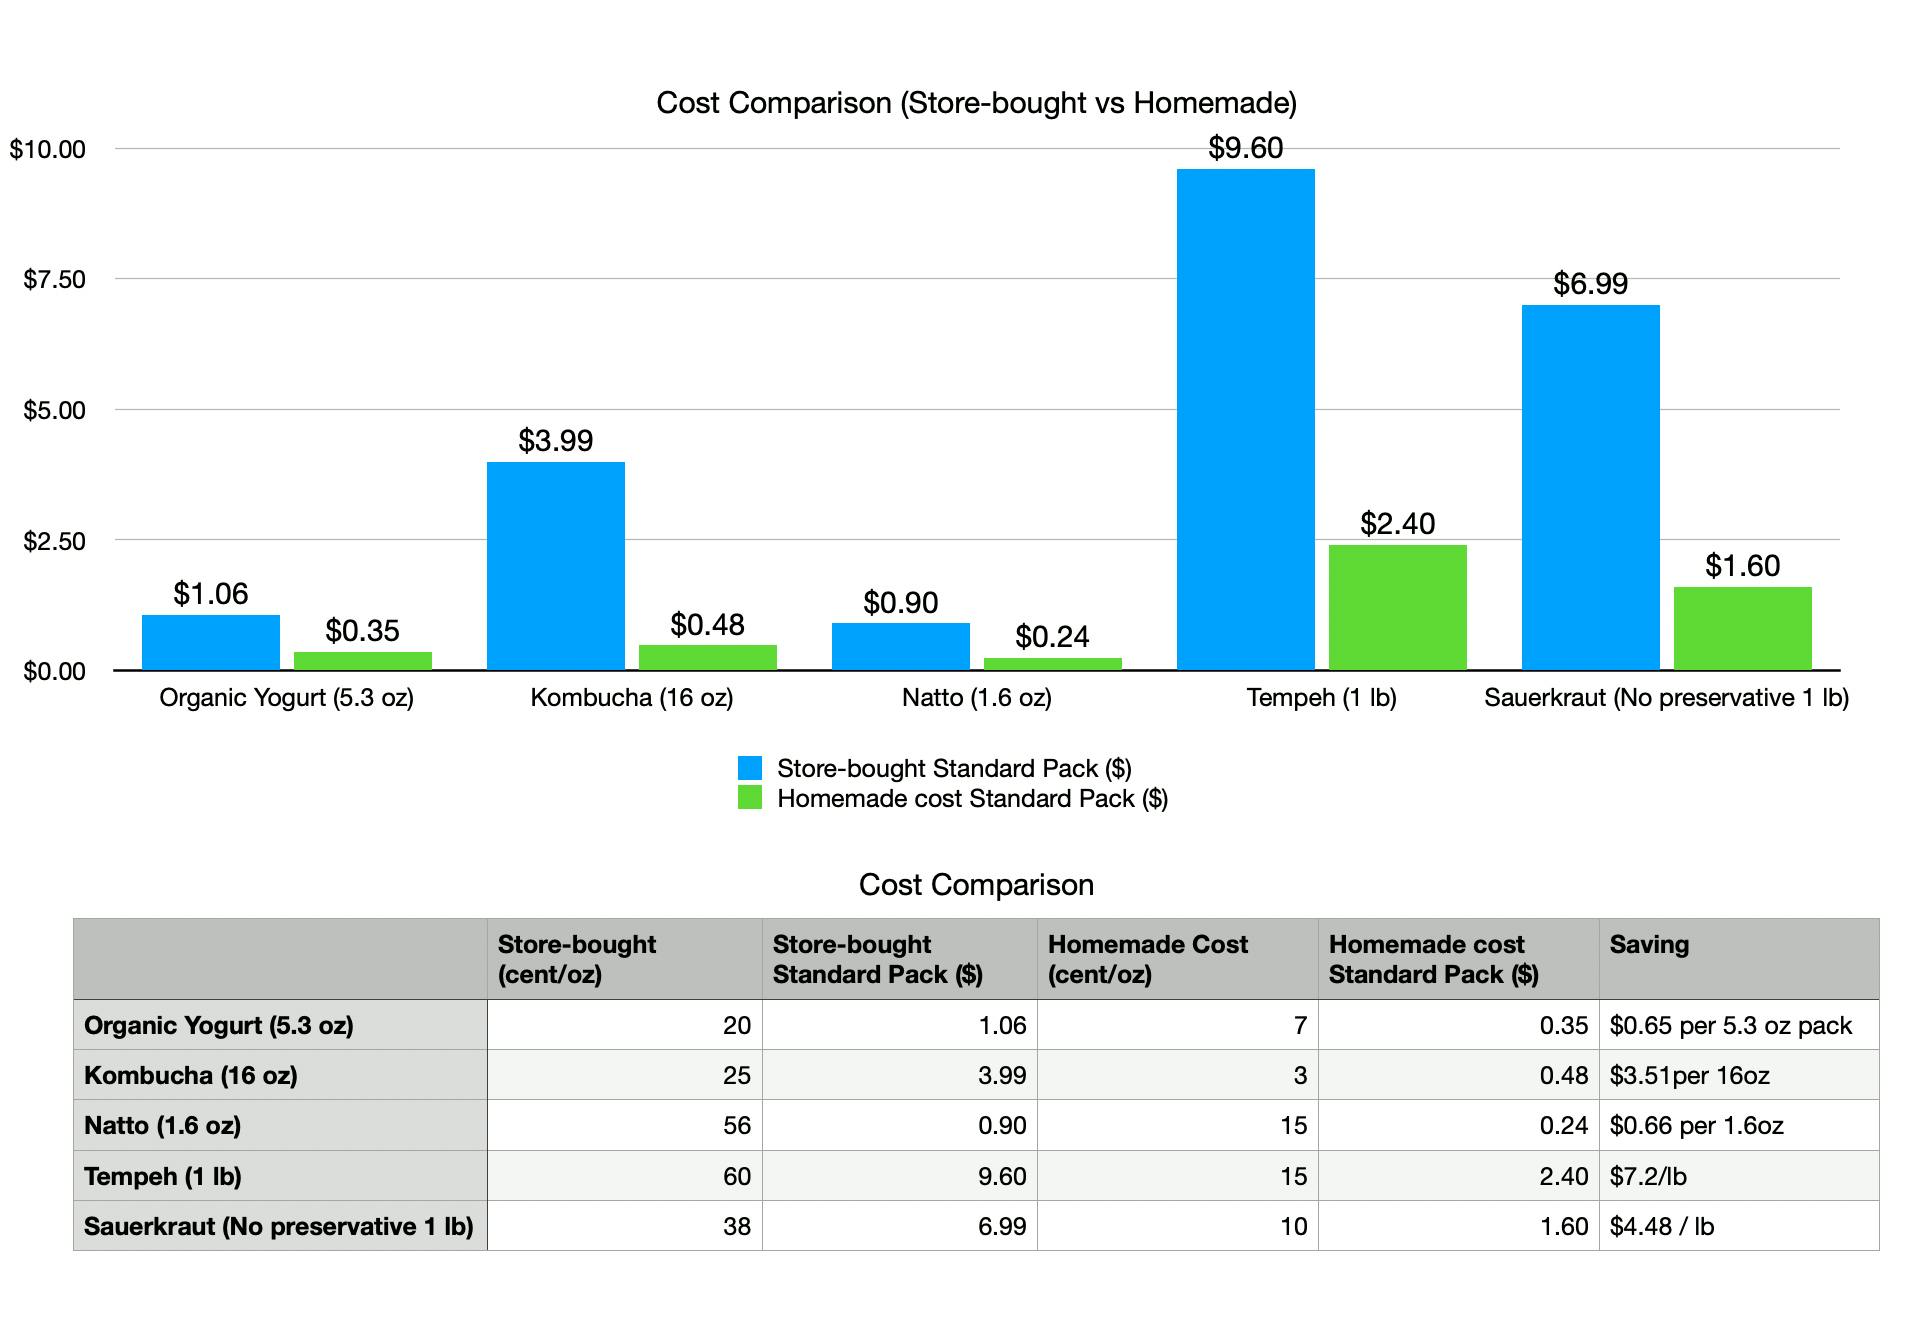The image size is (1928, 1332).
Task: Click the Natto (1.6 oz) axis label
Action: pyautogui.click(x=976, y=698)
